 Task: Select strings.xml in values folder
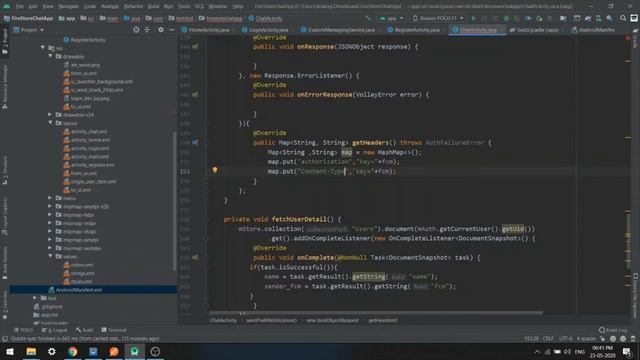[82, 273]
